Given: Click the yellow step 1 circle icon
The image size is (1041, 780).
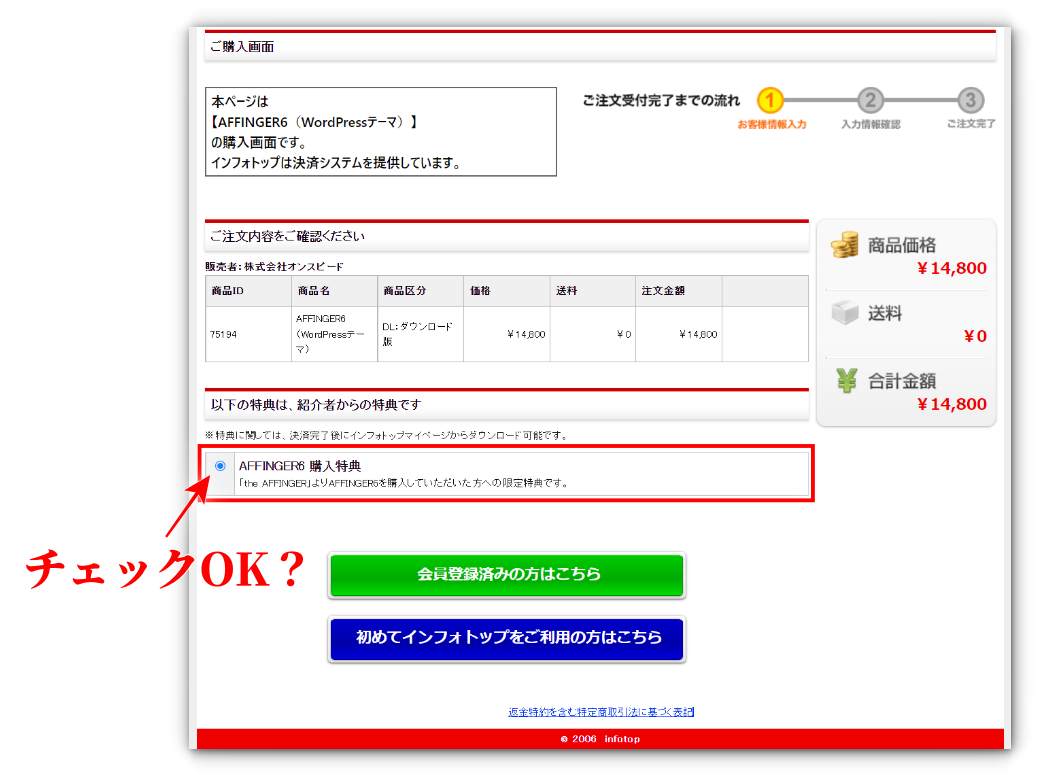Looking at the screenshot, I should pyautogui.click(x=770, y=100).
